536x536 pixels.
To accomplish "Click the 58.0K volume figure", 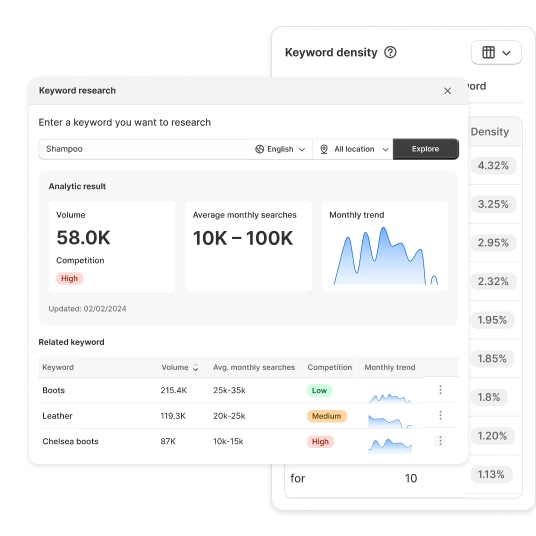I will click(x=83, y=238).
